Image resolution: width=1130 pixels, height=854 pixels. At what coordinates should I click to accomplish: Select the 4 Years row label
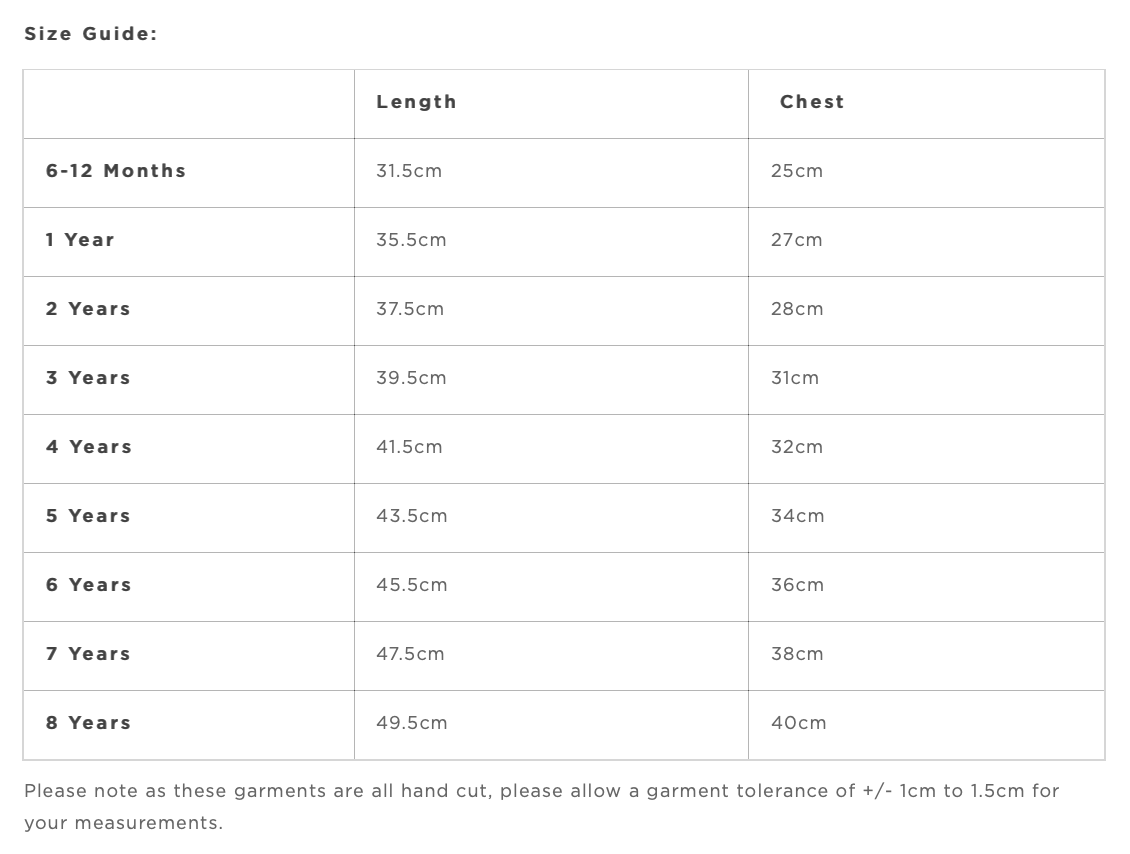click(x=88, y=447)
